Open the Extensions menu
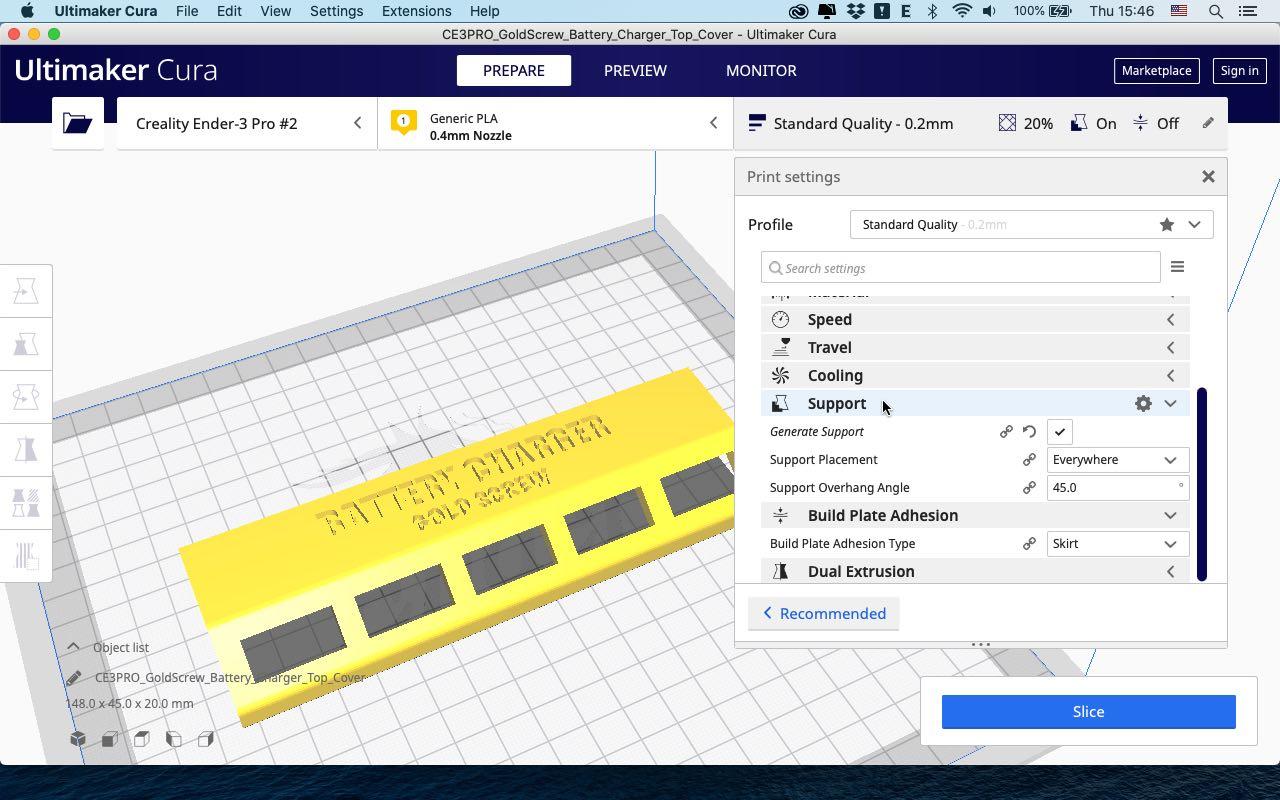 coord(416,11)
